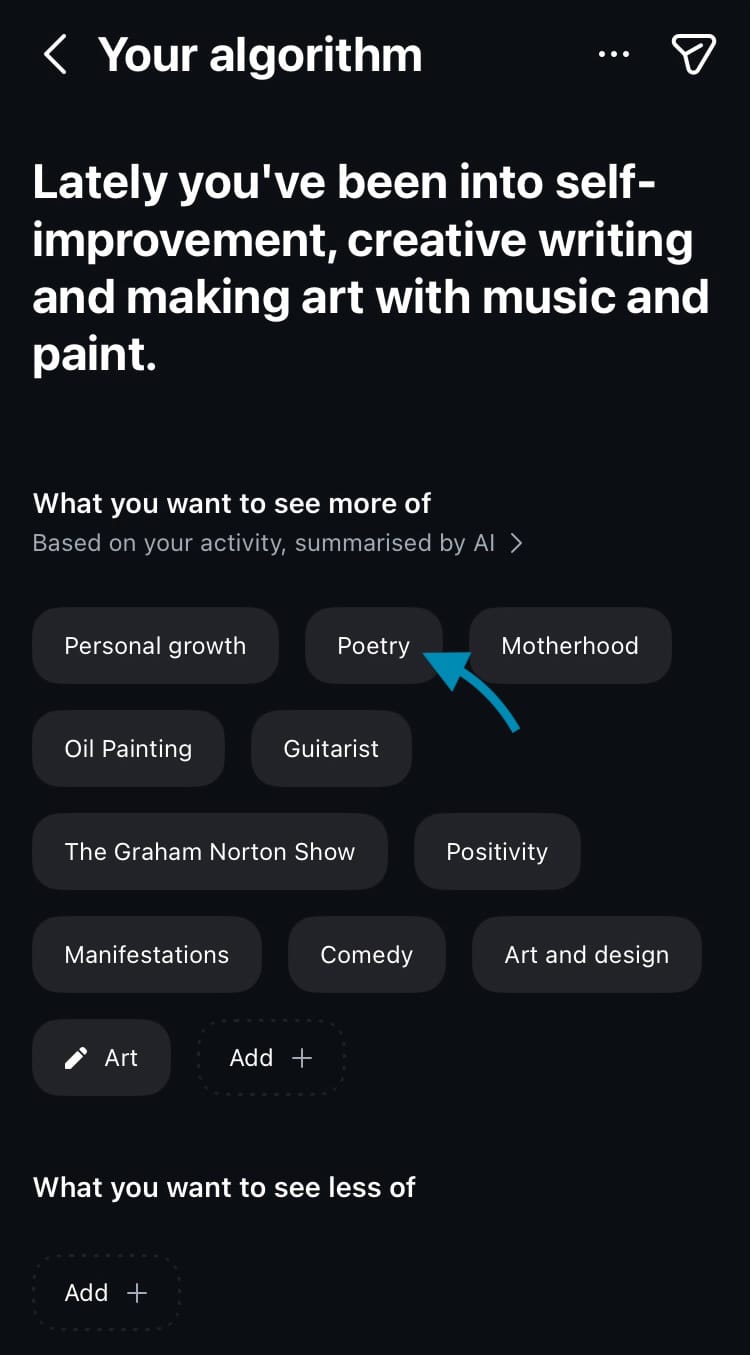Open the three-dot more options menu
750x1355 pixels.
click(614, 54)
